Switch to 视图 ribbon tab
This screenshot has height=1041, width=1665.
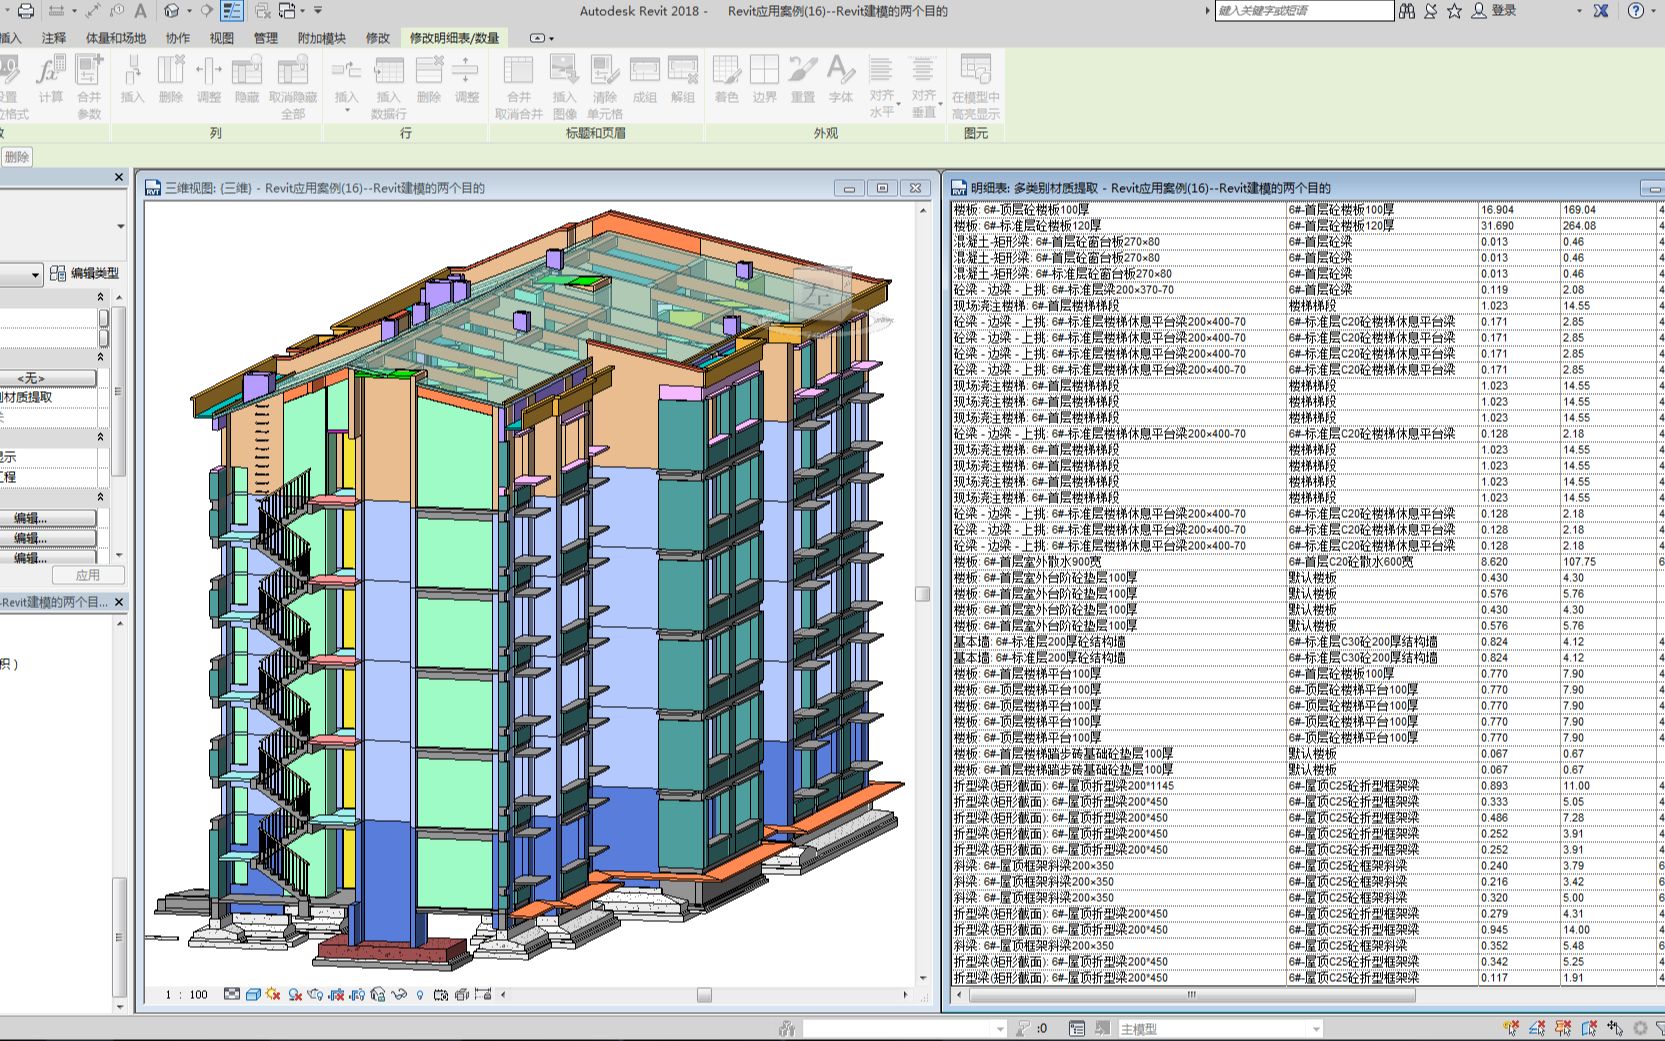click(221, 38)
